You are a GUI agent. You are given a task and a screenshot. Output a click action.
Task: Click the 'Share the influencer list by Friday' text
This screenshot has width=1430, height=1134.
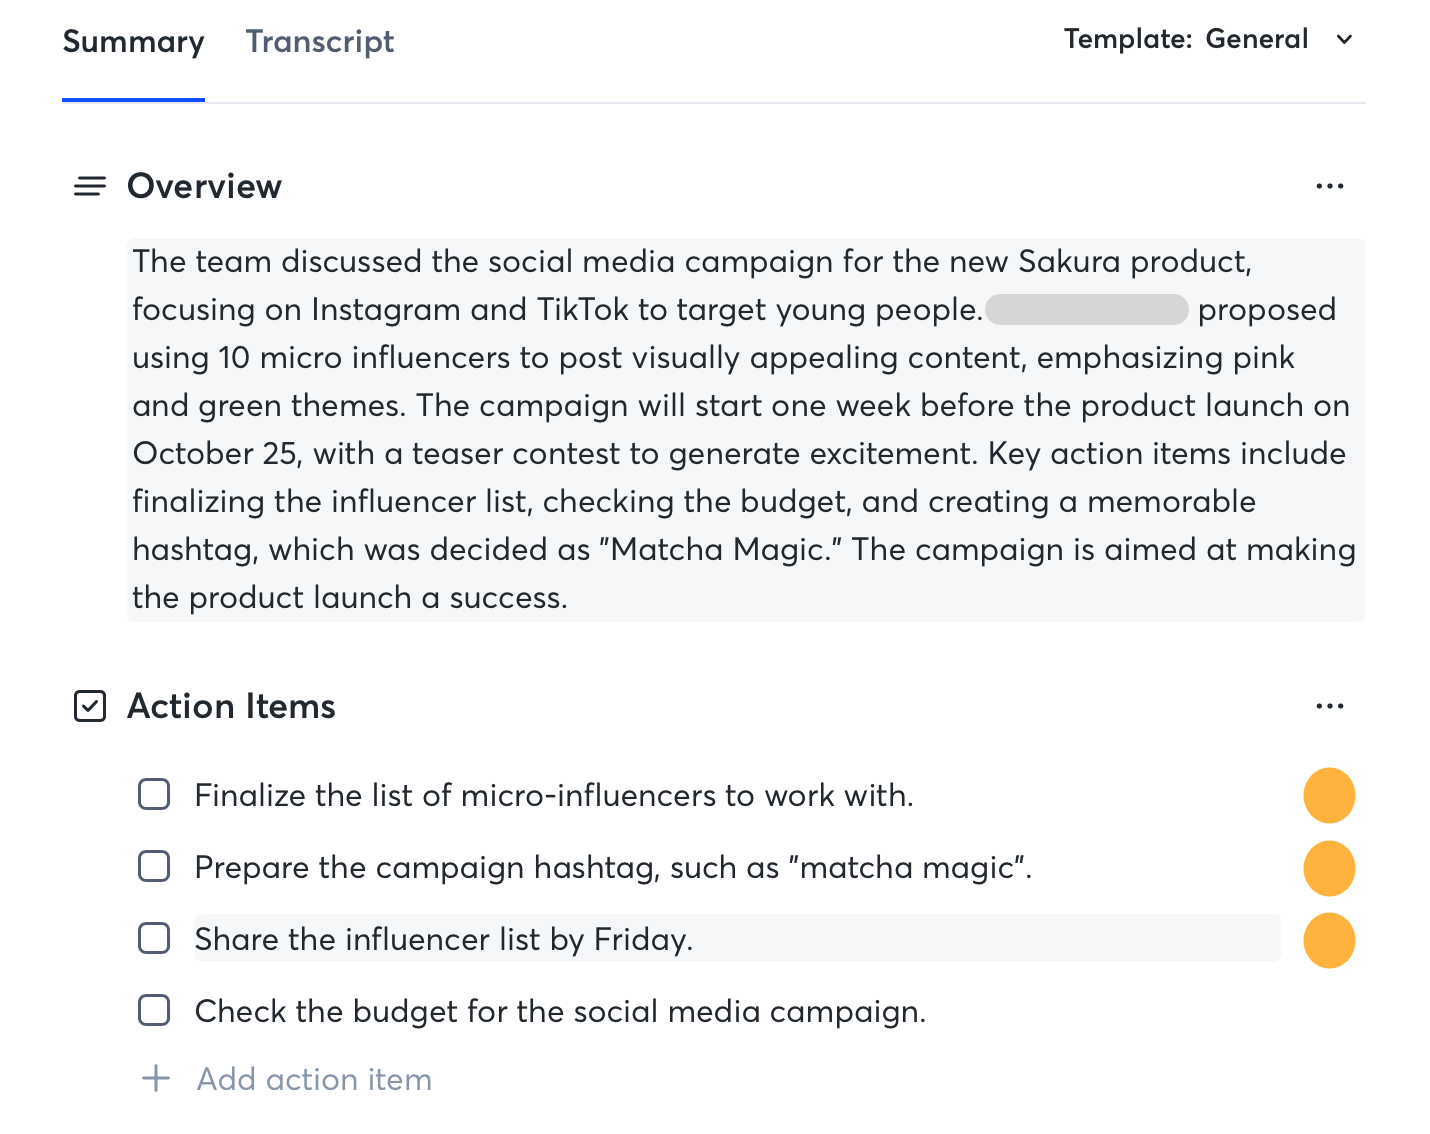click(x=443, y=940)
